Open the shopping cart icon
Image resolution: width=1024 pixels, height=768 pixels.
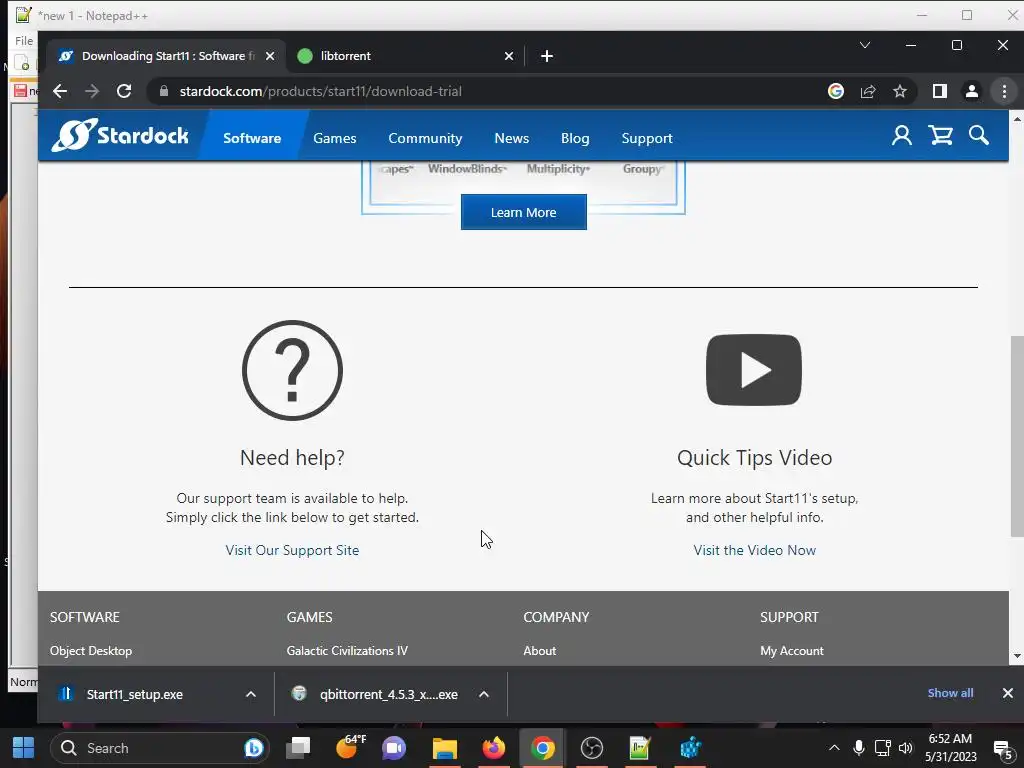(x=940, y=136)
